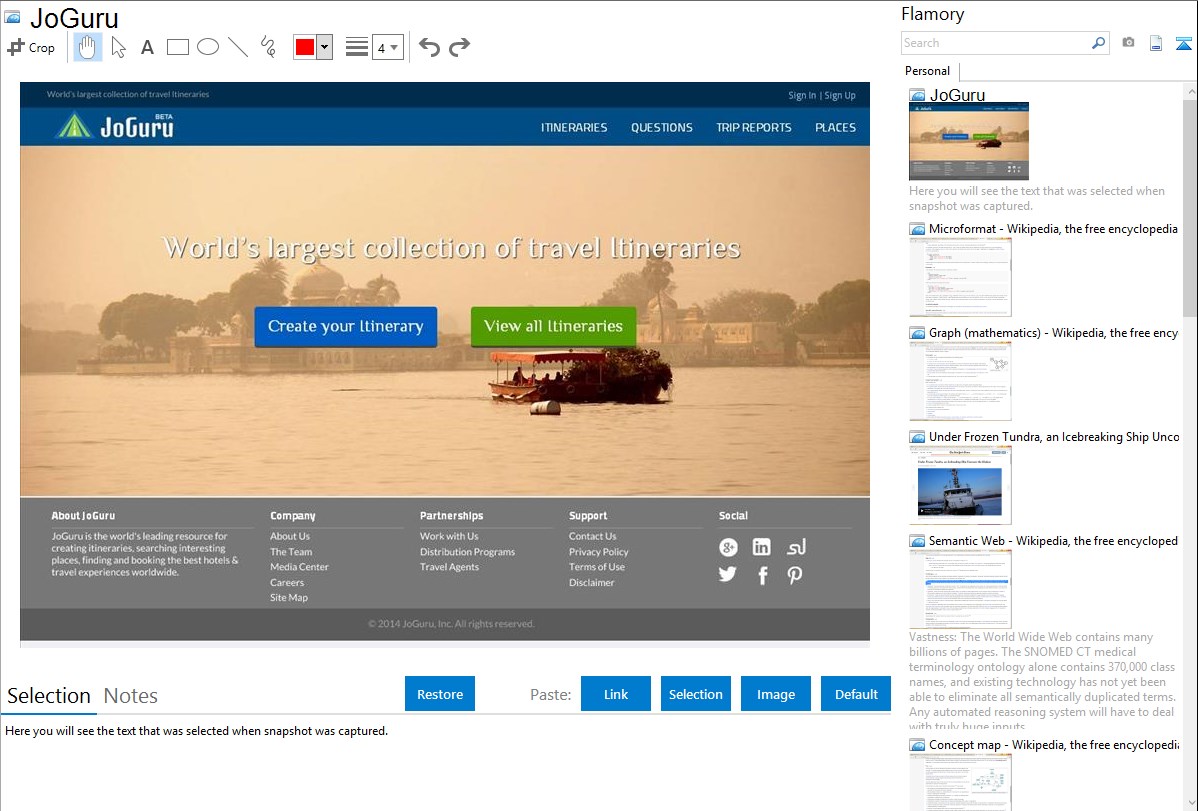The height and width of the screenshot is (811, 1198).
Task: Choose the text annotation tool
Action: (147, 47)
